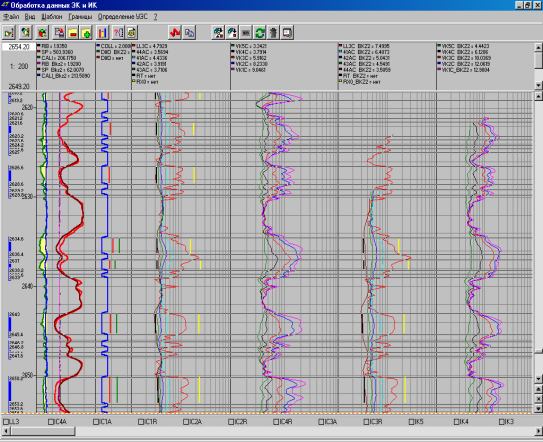
Task: Click the yellow folder with green plus
Action: pyautogui.click(x=86, y=33)
